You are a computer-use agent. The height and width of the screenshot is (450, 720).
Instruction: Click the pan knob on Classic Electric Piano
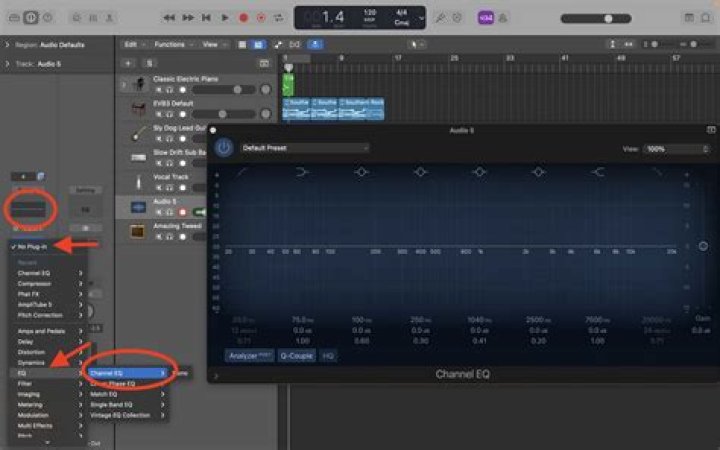[265, 90]
